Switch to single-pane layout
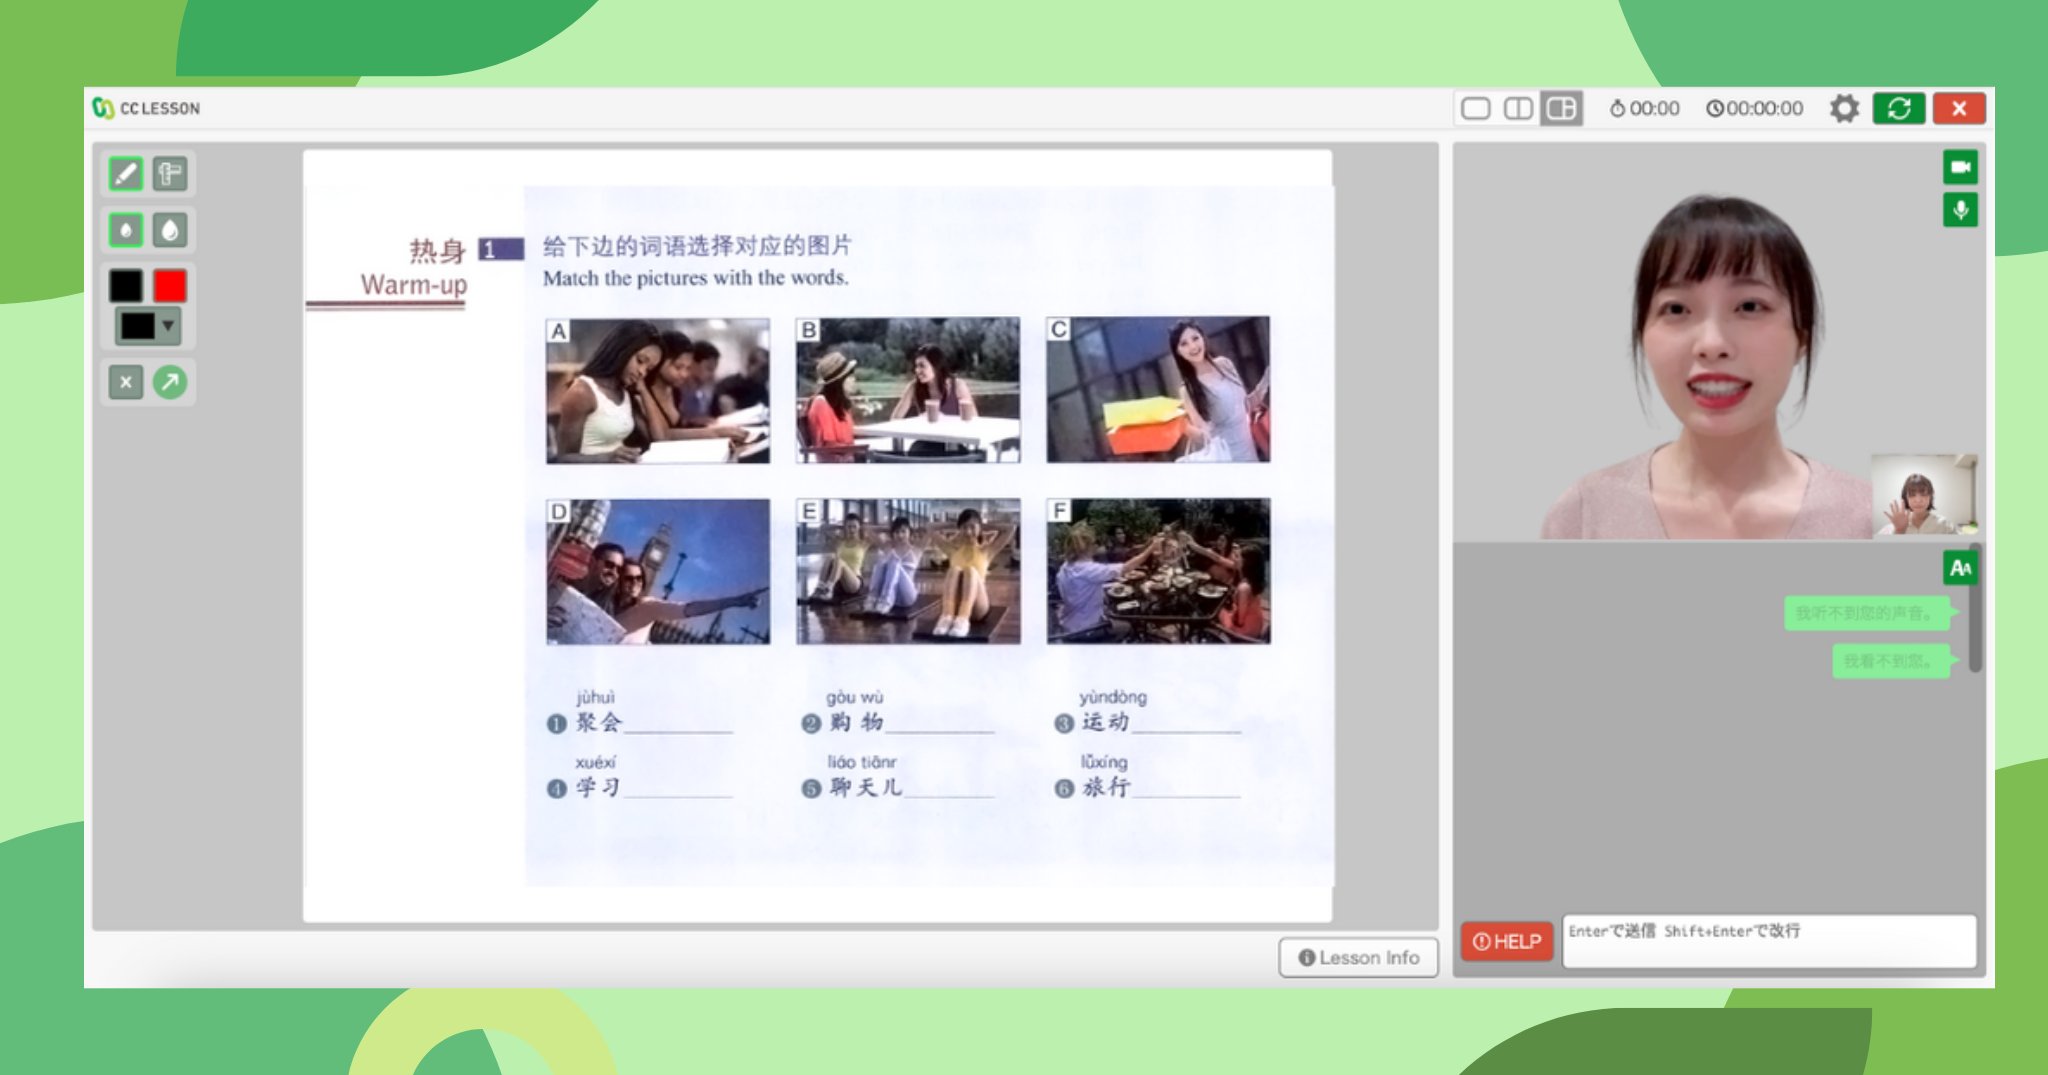The width and height of the screenshot is (2048, 1075). (x=1475, y=108)
